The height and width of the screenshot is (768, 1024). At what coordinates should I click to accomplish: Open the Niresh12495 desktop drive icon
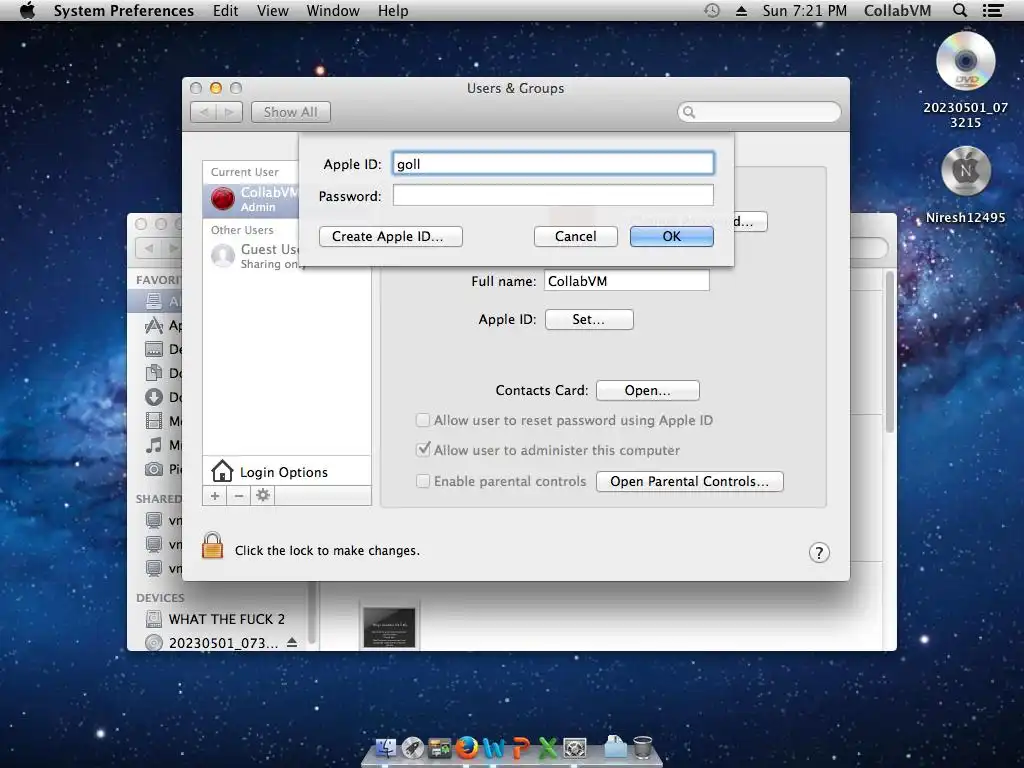[965, 171]
